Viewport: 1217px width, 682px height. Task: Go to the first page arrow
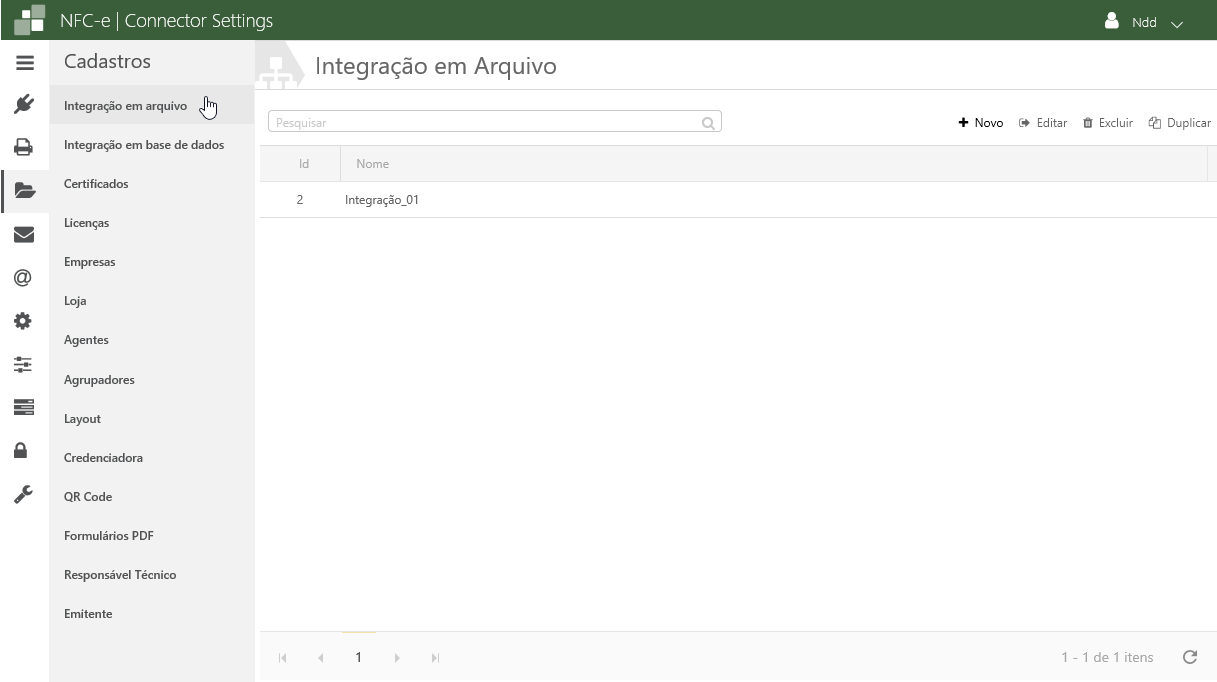283,658
